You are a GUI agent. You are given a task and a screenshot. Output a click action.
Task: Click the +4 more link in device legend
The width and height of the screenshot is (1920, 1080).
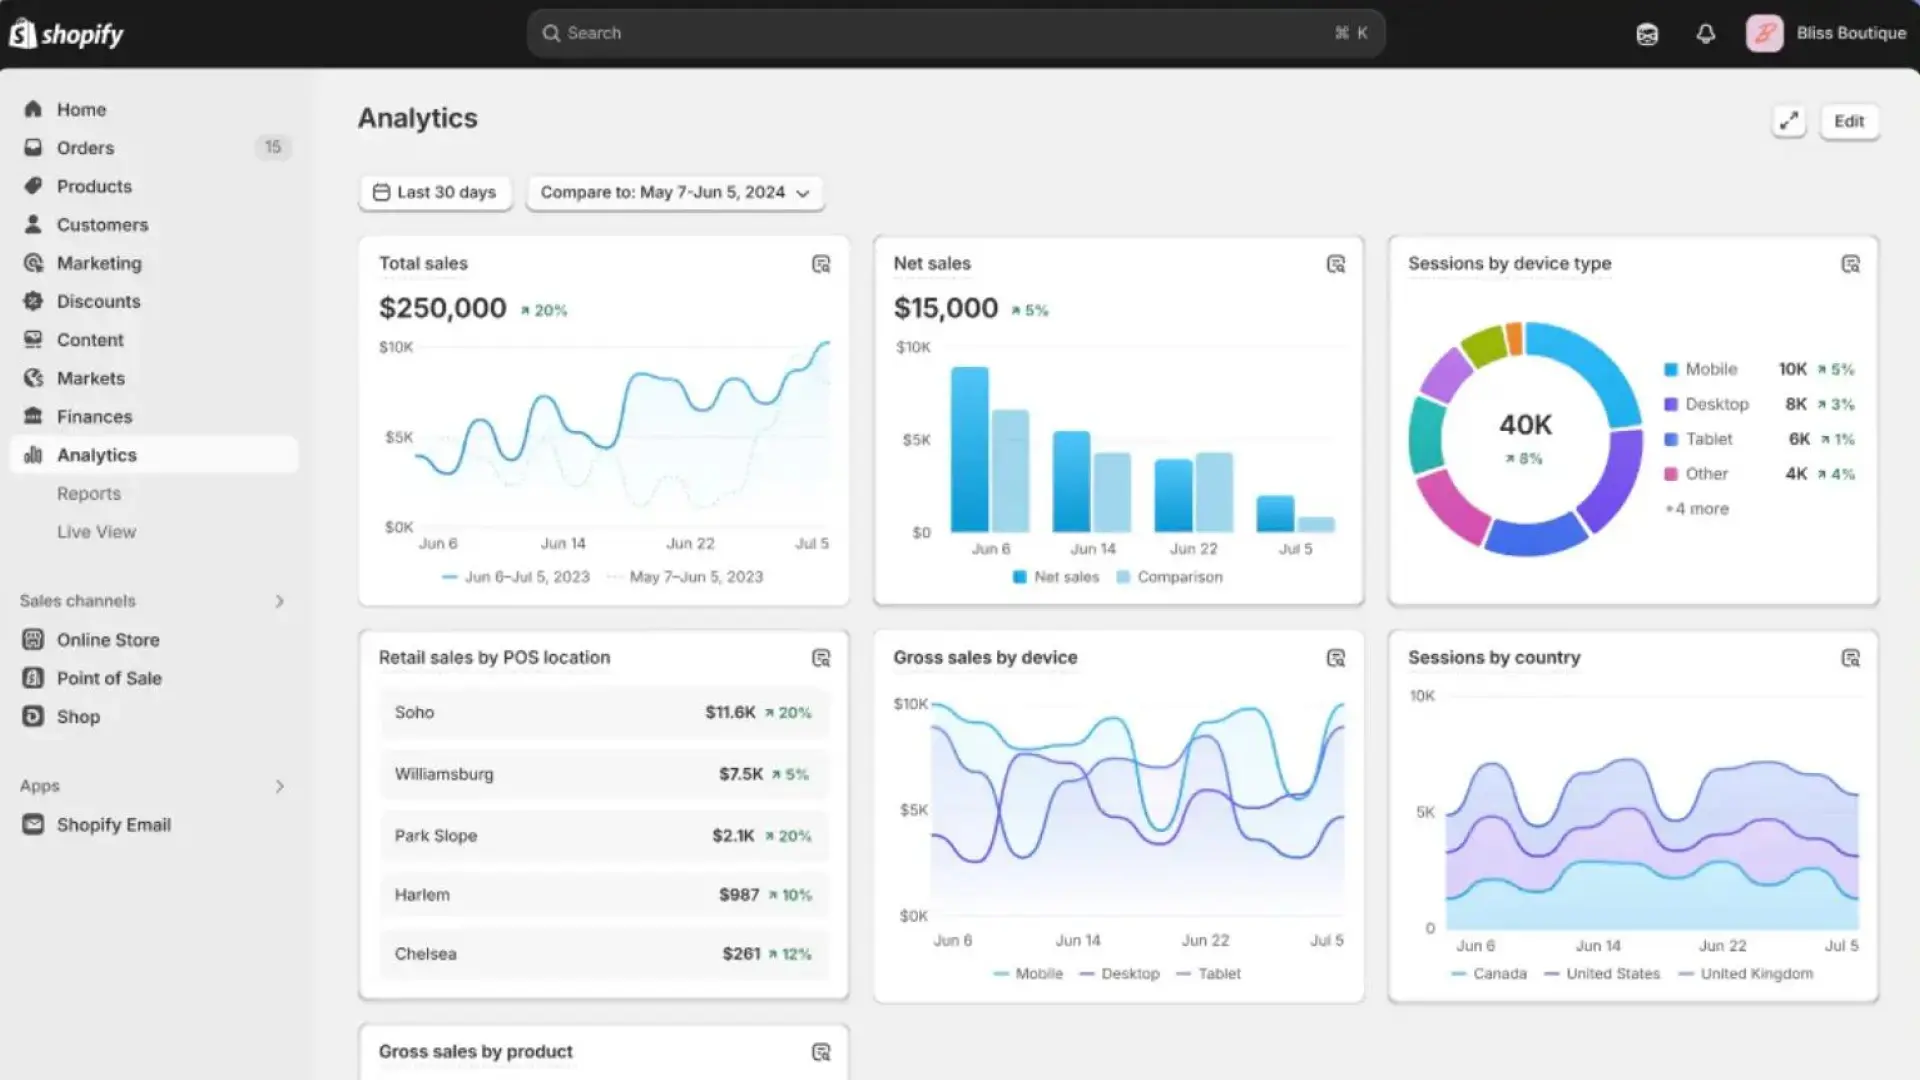click(x=1697, y=509)
